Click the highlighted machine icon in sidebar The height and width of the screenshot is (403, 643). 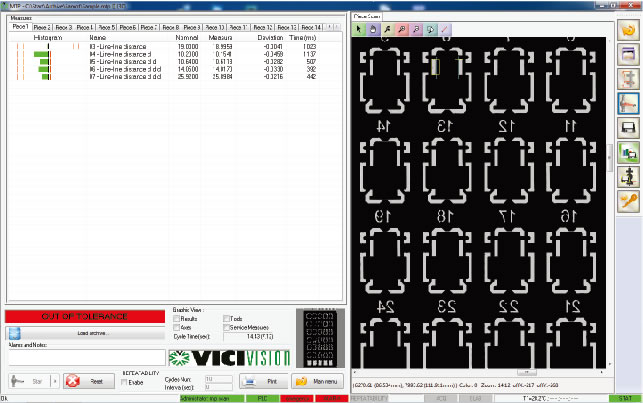pos(629,103)
